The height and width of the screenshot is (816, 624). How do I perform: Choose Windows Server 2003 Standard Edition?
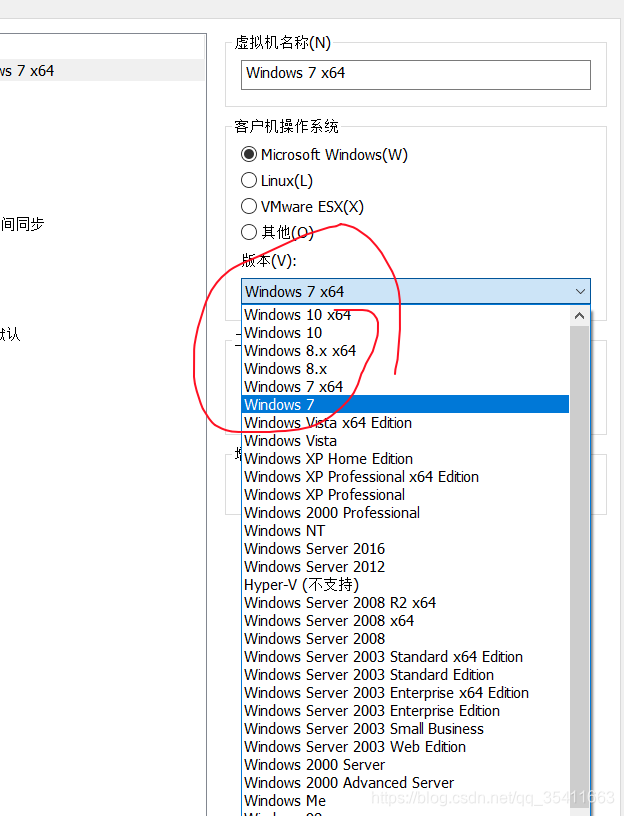pos(406,674)
